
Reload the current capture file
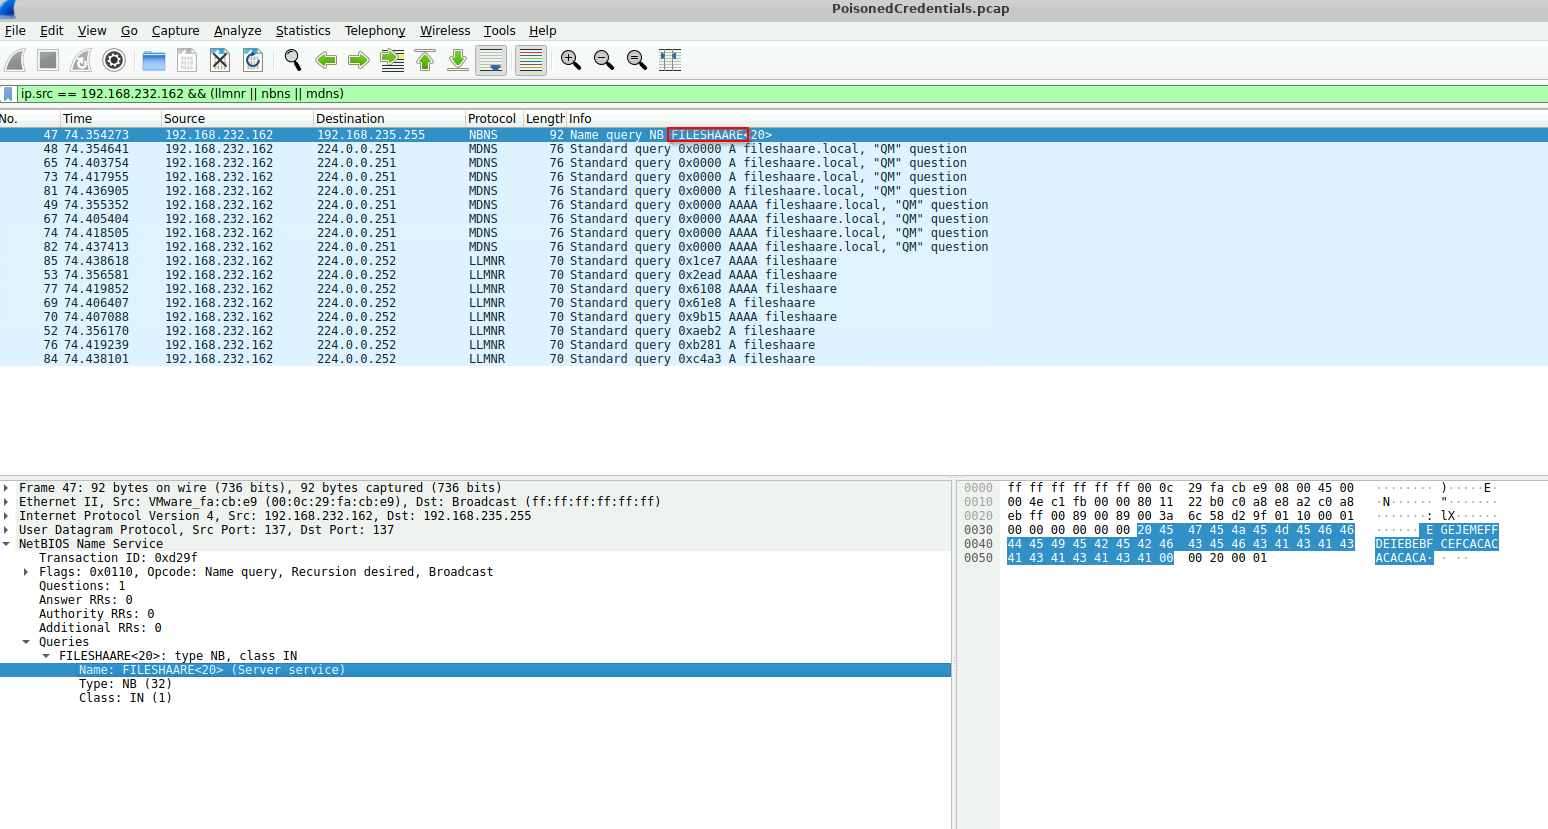[253, 61]
